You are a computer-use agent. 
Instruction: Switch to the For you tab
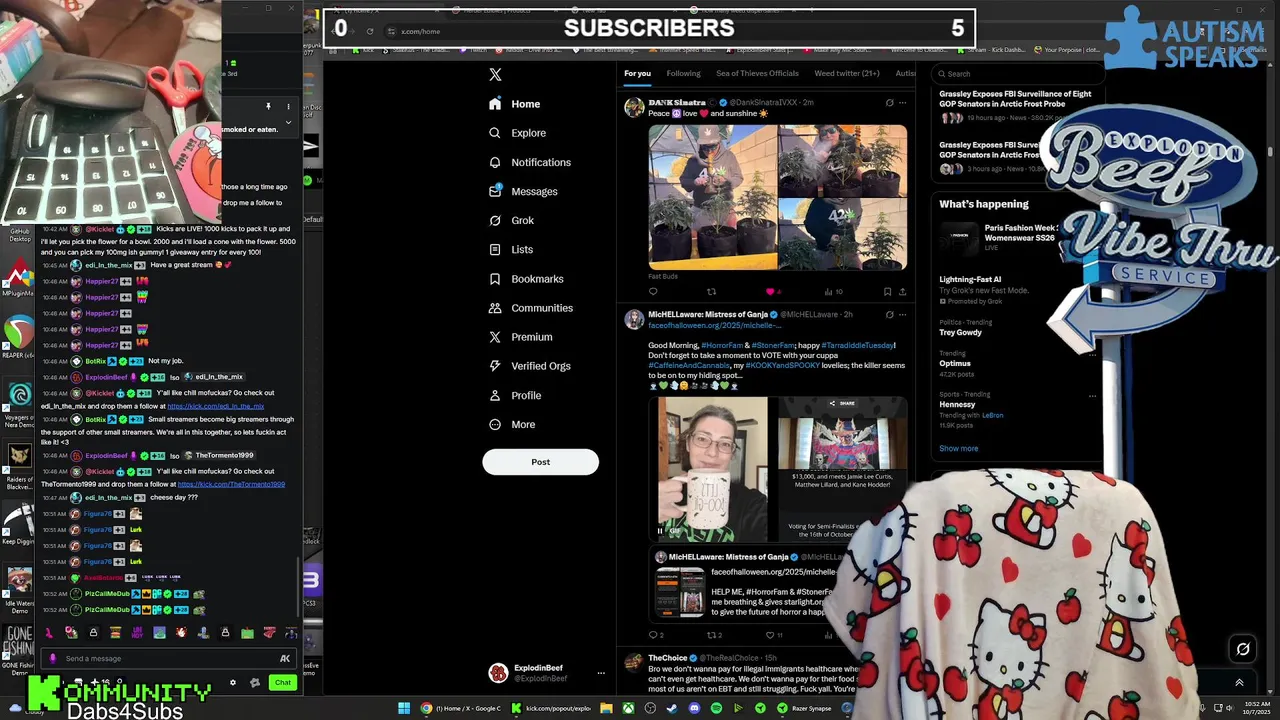click(x=637, y=73)
